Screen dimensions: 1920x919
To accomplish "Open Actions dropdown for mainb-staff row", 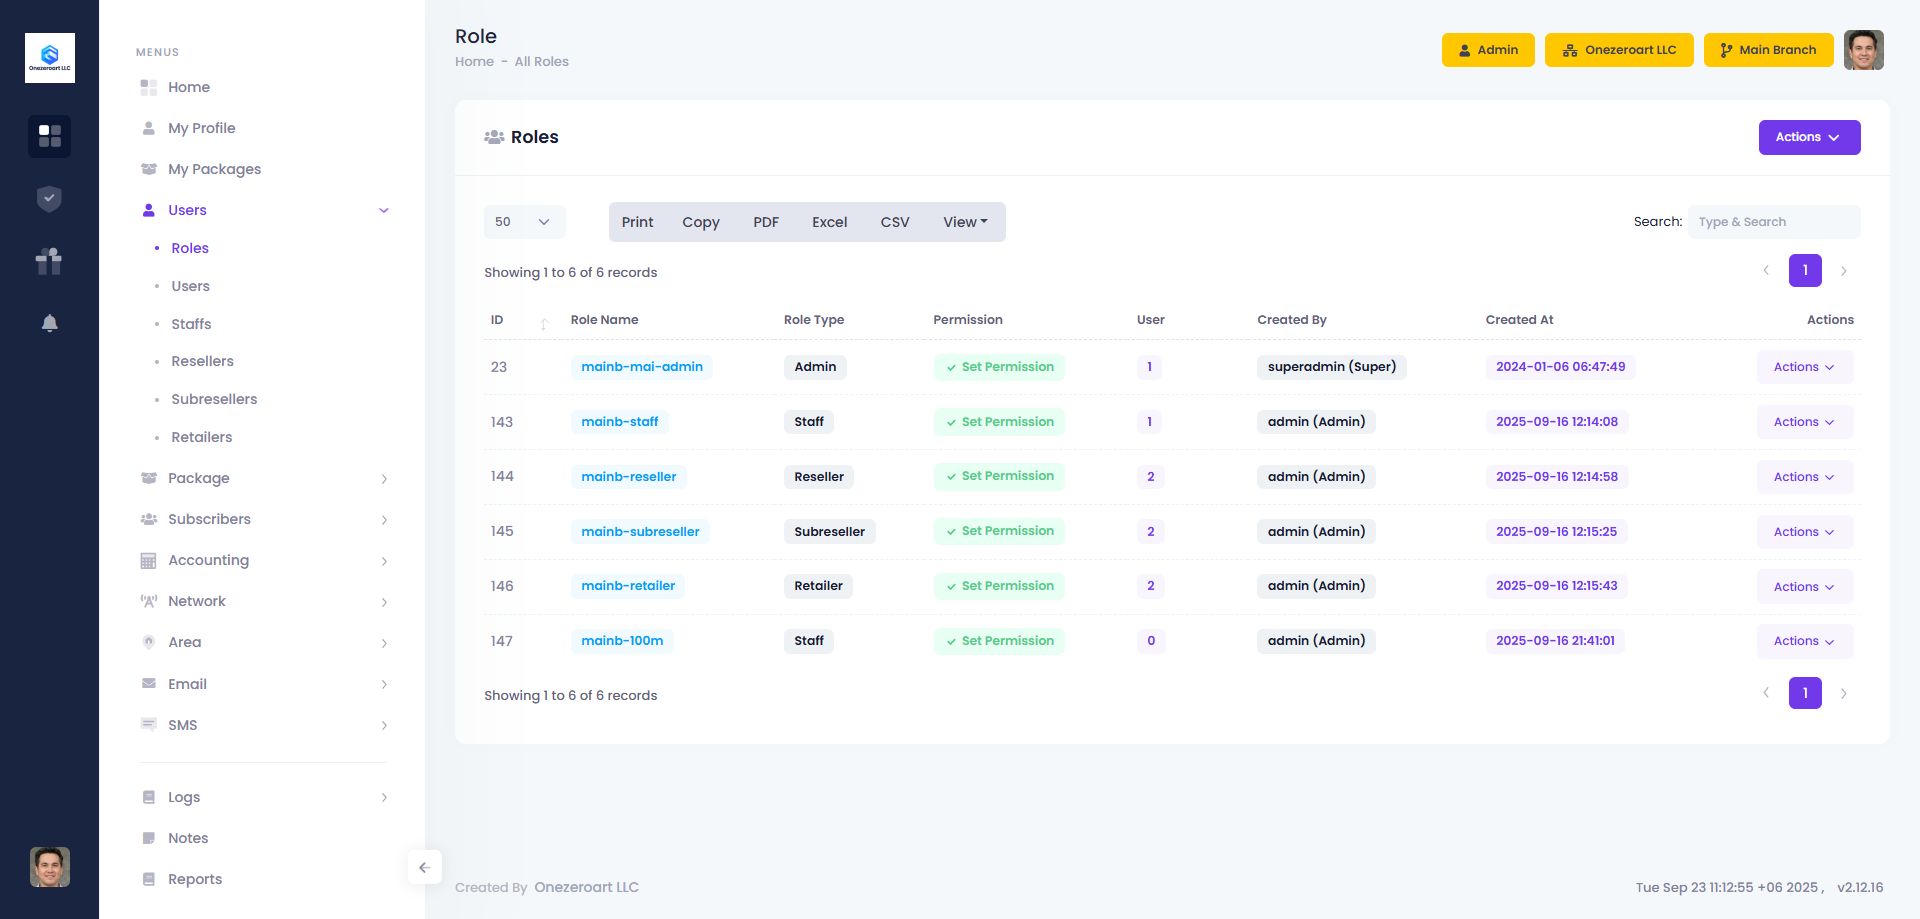I will tap(1804, 422).
